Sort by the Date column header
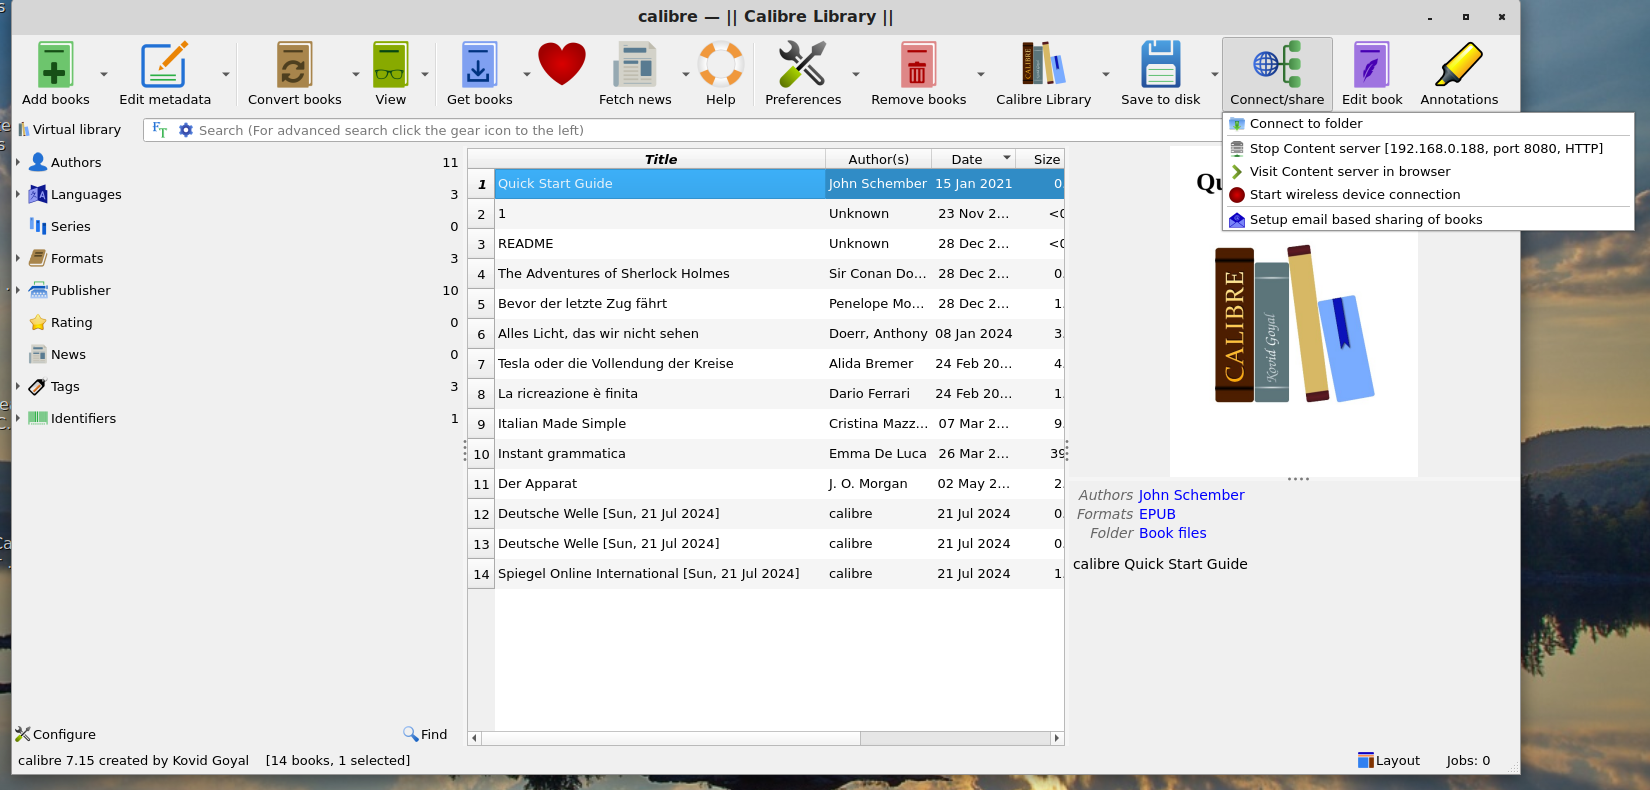The height and width of the screenshot is (790, 1650). [x=973, y=159]
